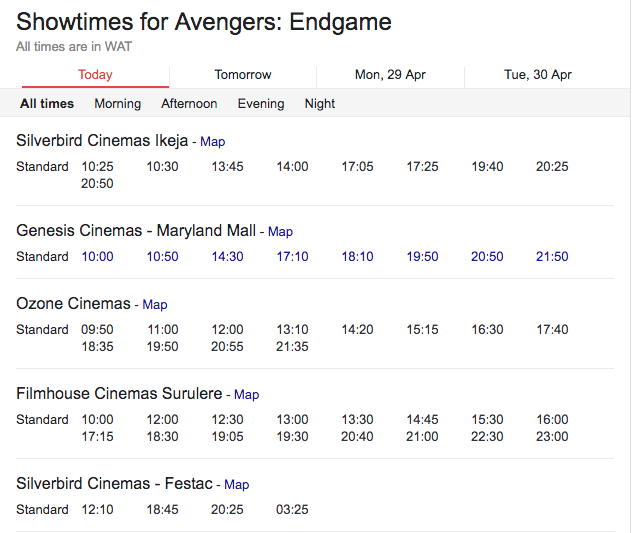Select the 17:10 Genesis Cinemas showtime
This screenshot has height=533, width=640.
[x=293, y=257]
